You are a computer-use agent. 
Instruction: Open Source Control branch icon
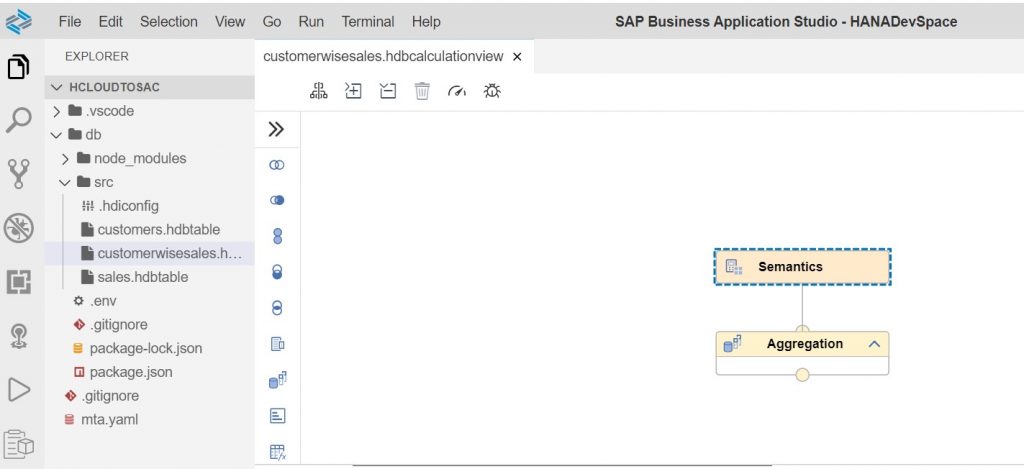pyautogui.click(x=19, y=174)
